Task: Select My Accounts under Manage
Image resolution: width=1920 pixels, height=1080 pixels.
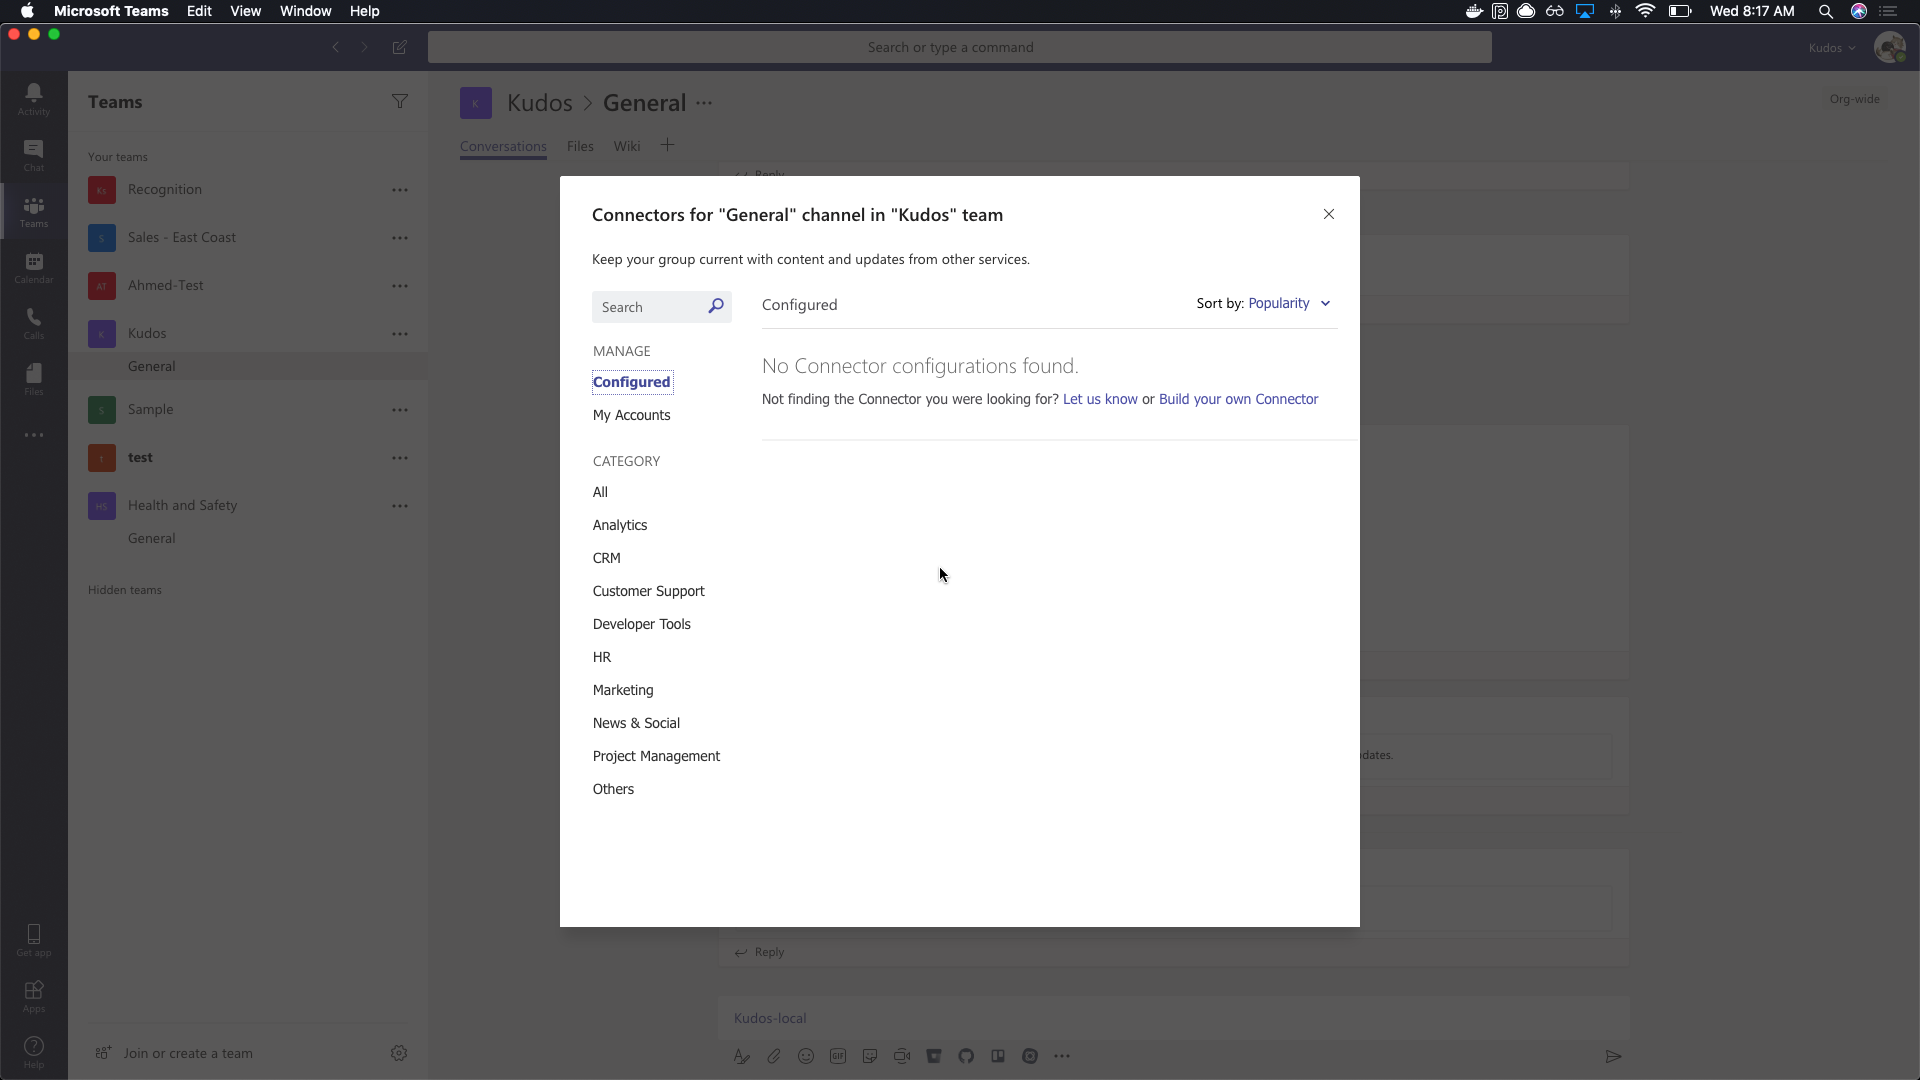Action: click(632, 415)
